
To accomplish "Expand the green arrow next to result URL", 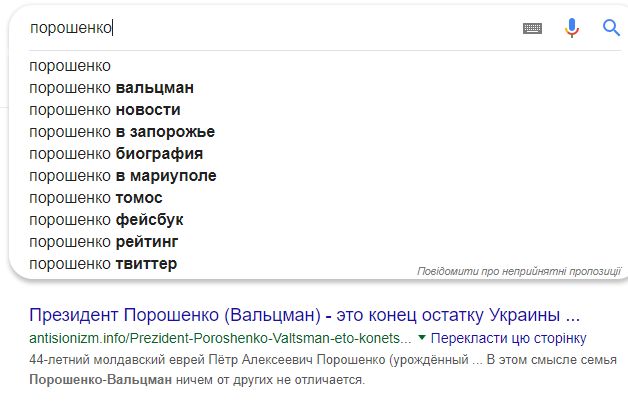I will tap(421, 338).
